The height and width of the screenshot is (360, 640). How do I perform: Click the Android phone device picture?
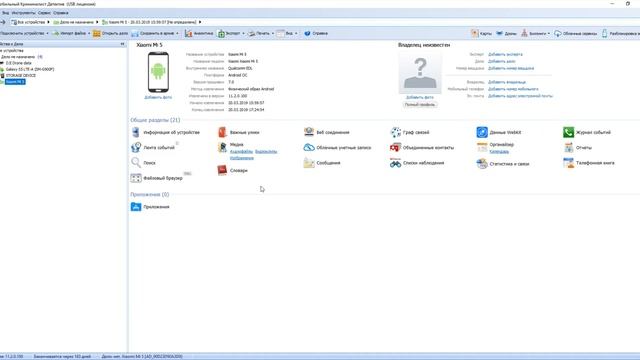click(158, 72)
